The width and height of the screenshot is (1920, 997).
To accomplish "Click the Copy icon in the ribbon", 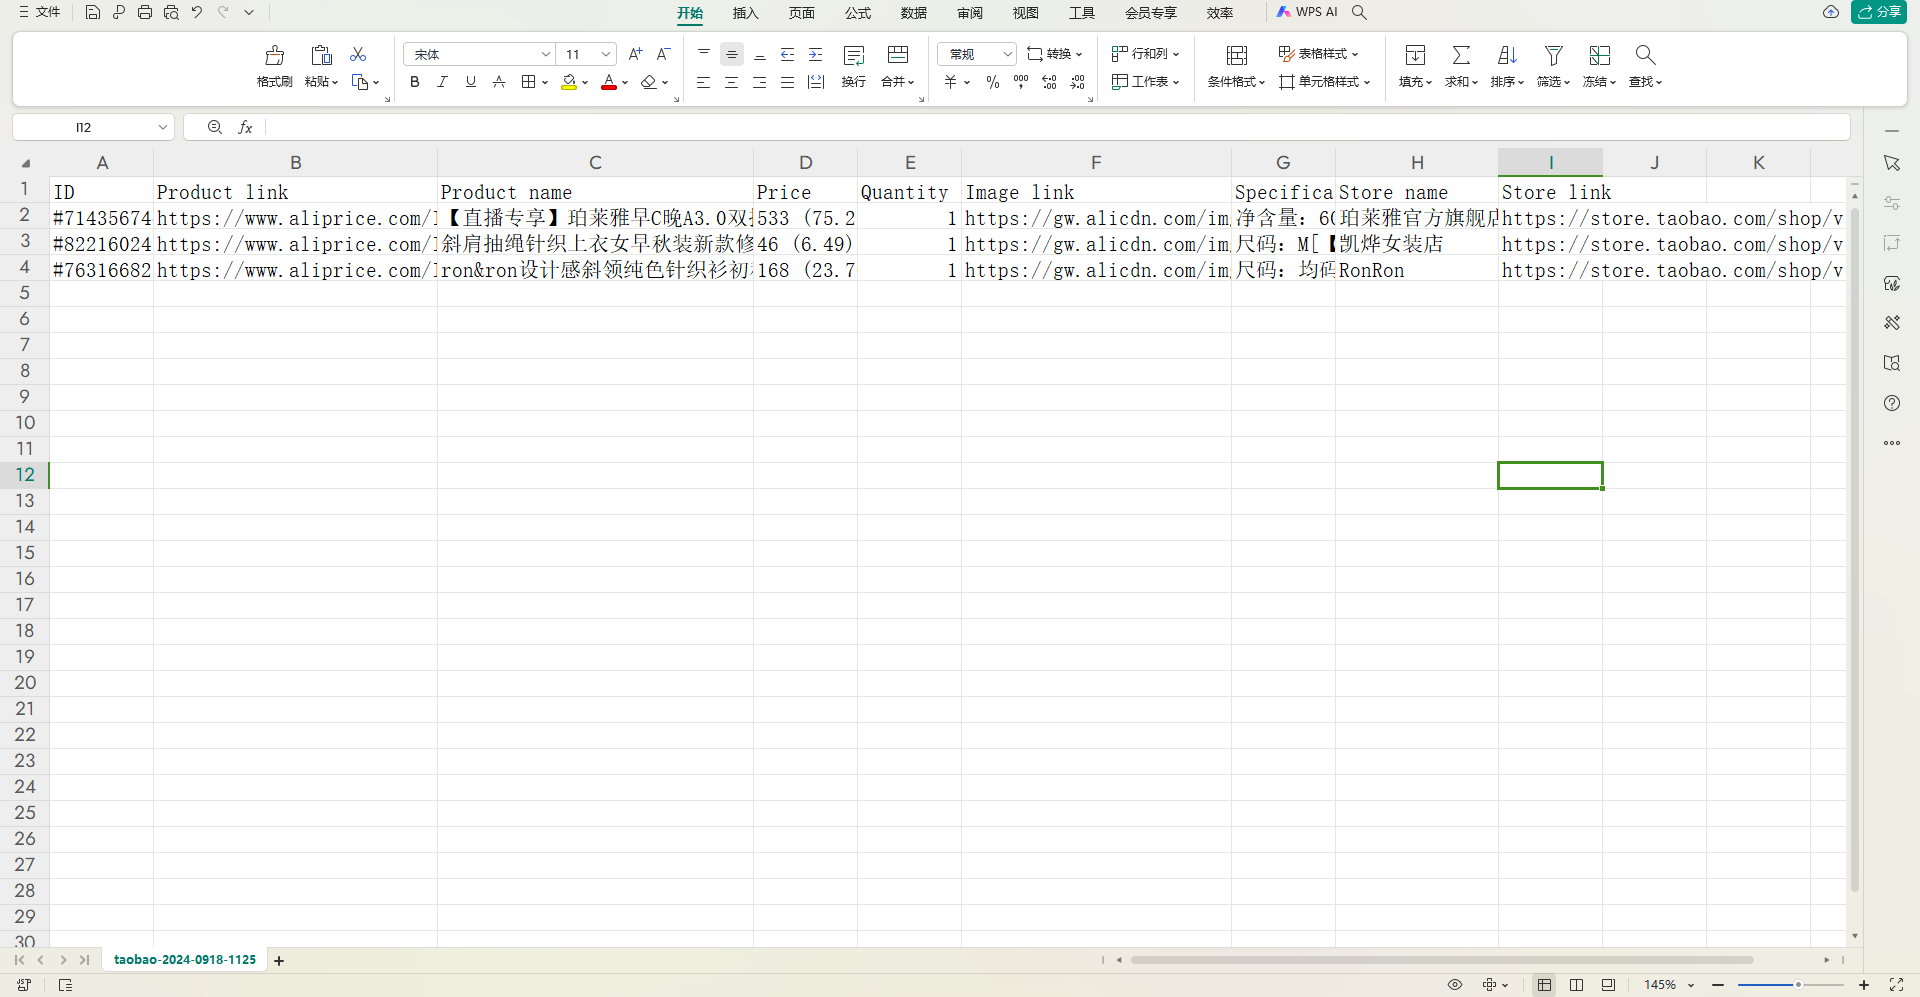I will (361, 82).
